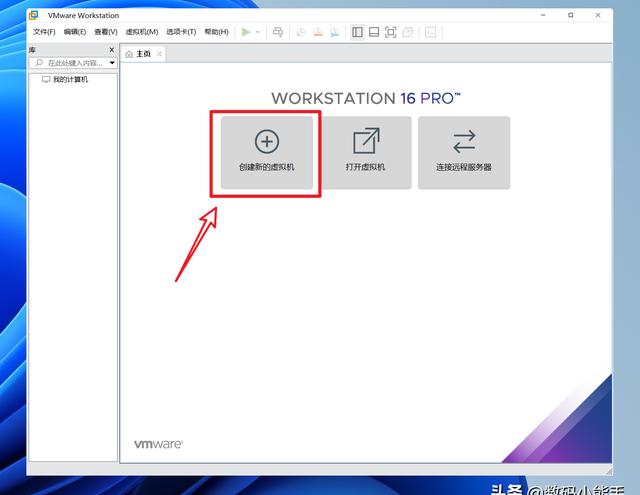640x495 pixels.
Task: Minimize the VMware Workstation window
Action: coord(543,15)
